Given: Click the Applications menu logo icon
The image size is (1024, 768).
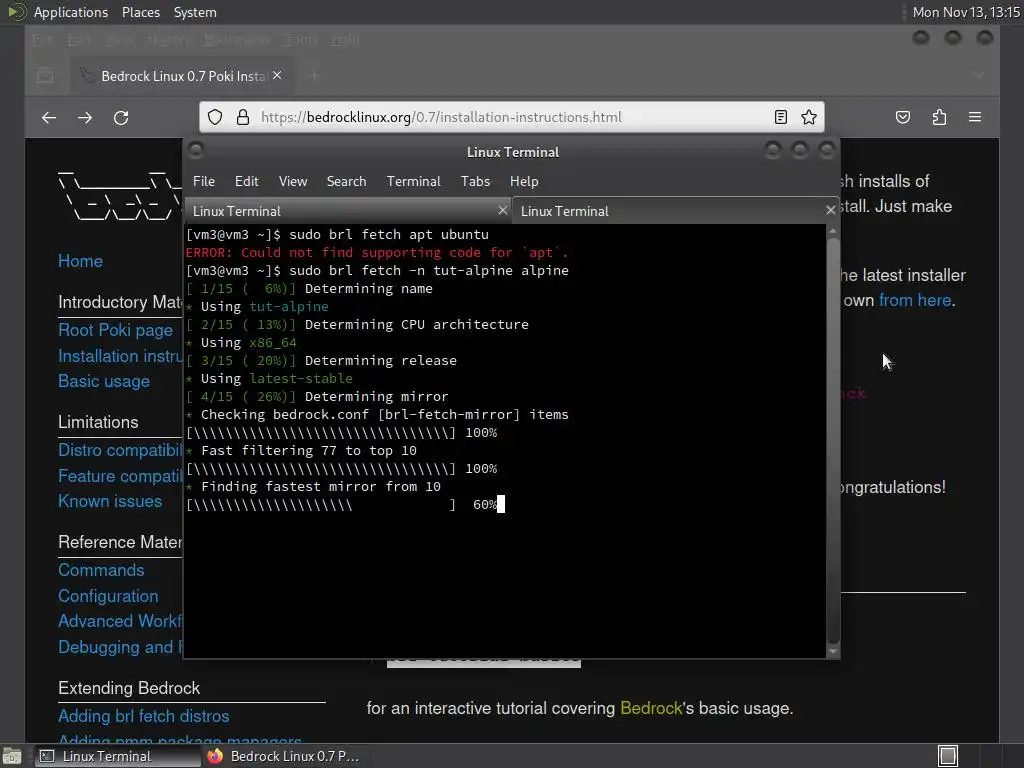Looking at the screenshot, I should (x=16, y=12).
